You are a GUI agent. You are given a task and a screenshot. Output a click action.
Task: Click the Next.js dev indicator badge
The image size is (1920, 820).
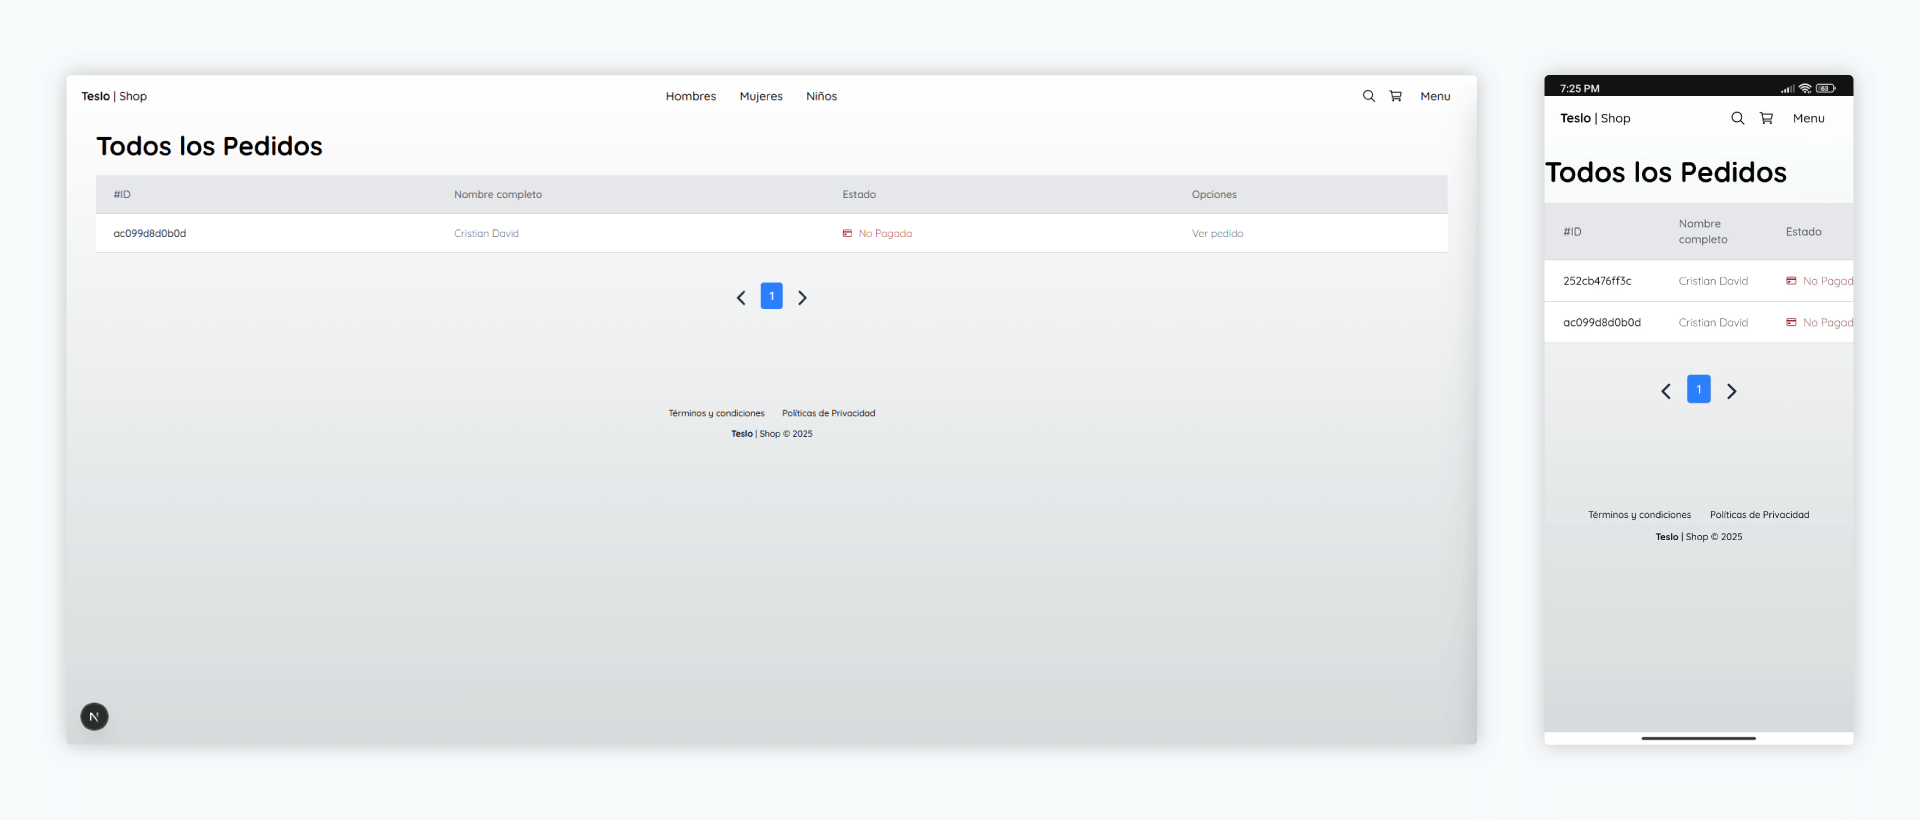(x=94, y=717)
